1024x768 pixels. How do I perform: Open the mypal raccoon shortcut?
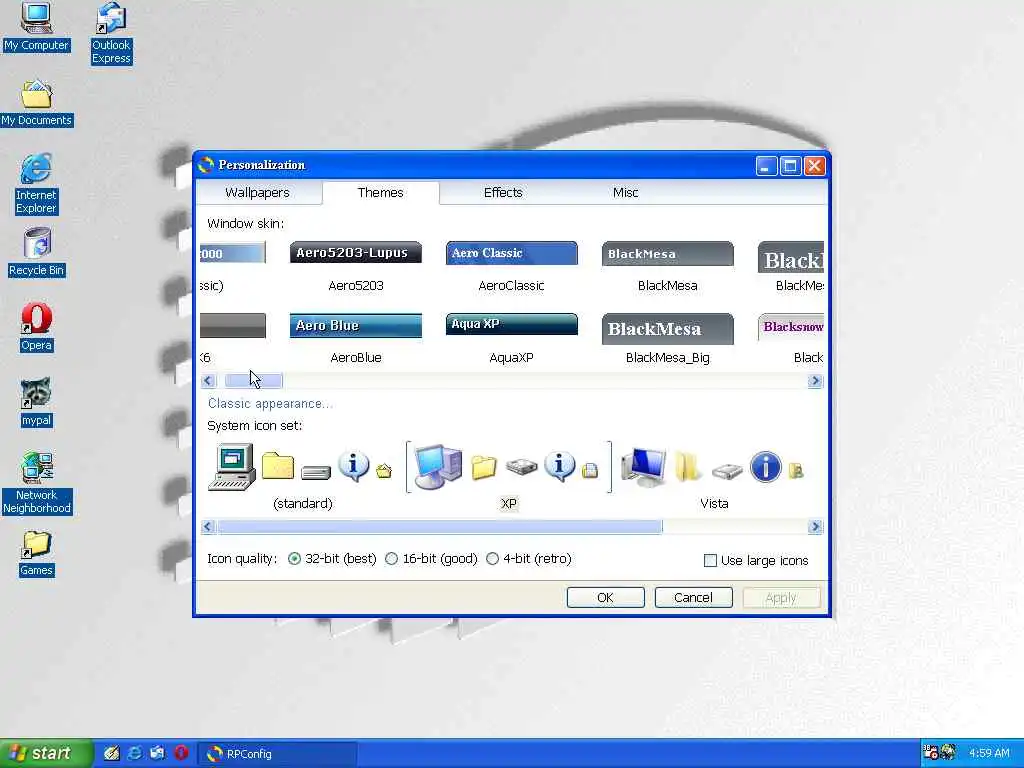pyautogui.click(x=36, y=402)
